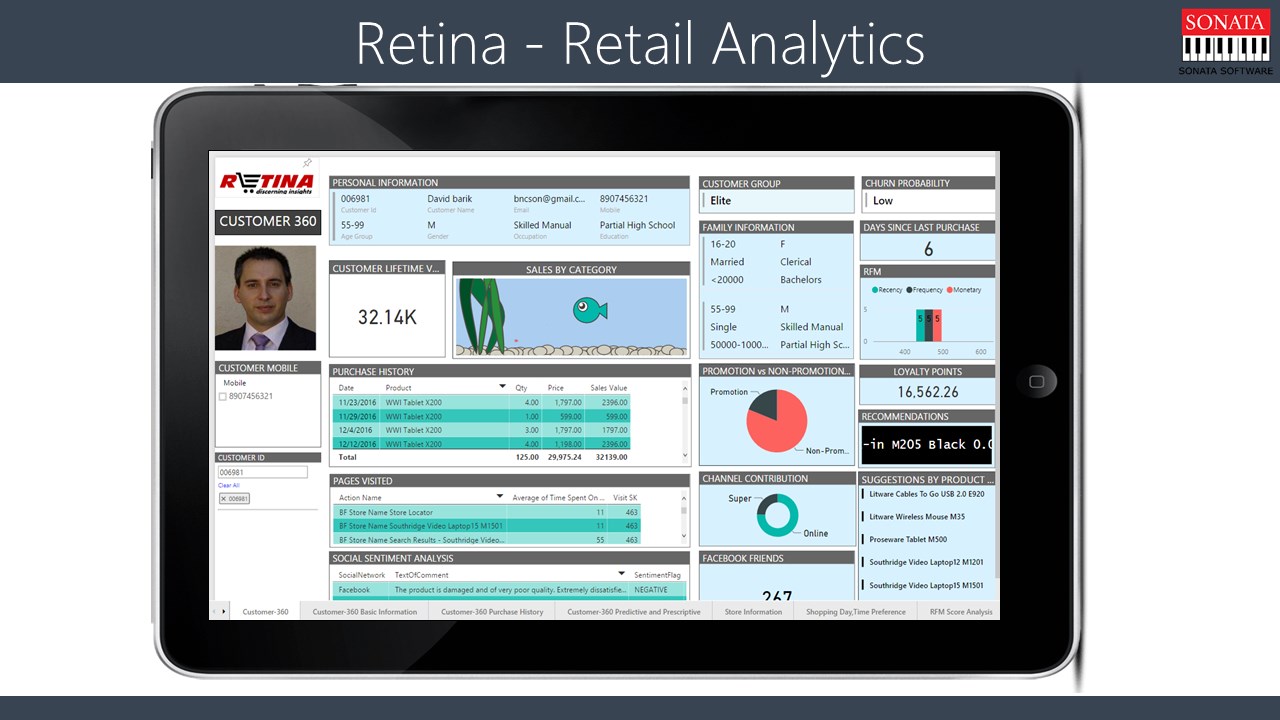Select the 11/23/2016 purchase row
The image size is (1280, 720).
482,403
